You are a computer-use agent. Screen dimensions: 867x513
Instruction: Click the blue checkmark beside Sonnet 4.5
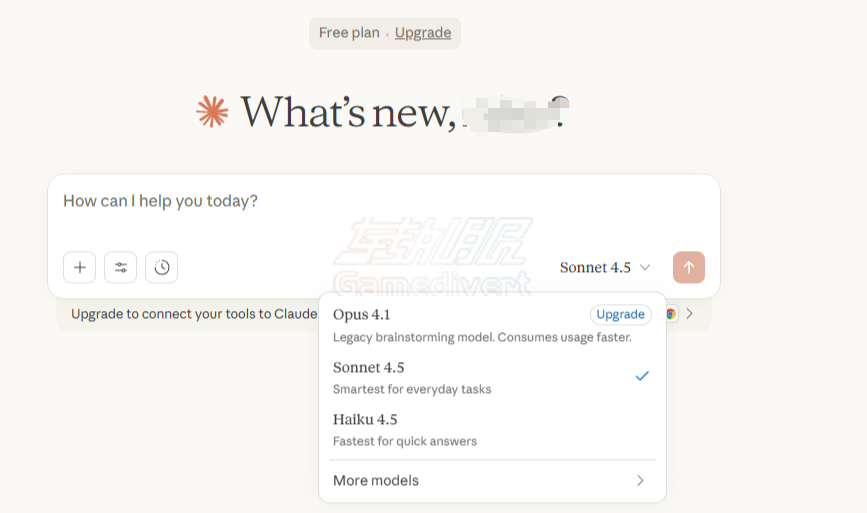click(642, 376)
